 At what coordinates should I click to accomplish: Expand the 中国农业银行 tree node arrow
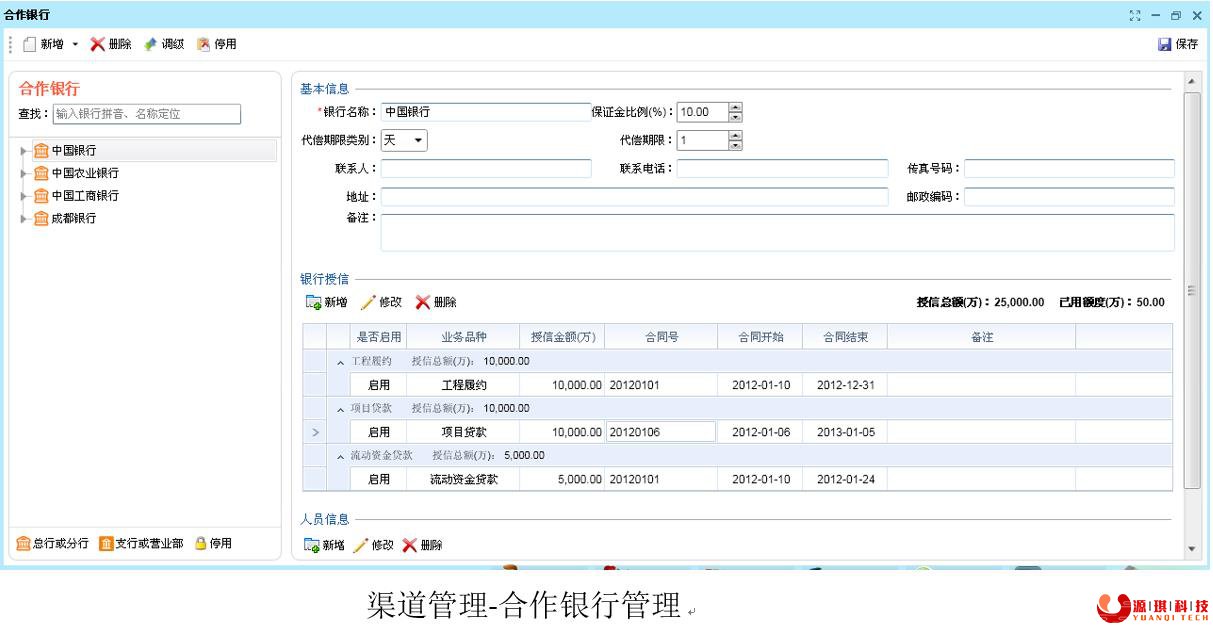[x=24, y=173]
